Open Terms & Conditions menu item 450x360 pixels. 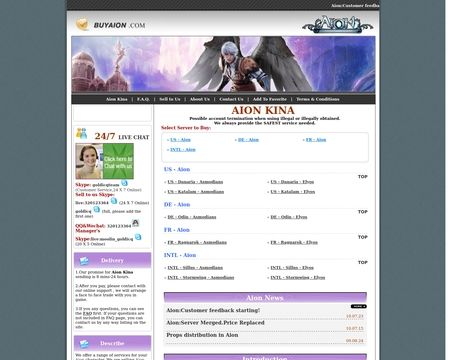(318, 99)
